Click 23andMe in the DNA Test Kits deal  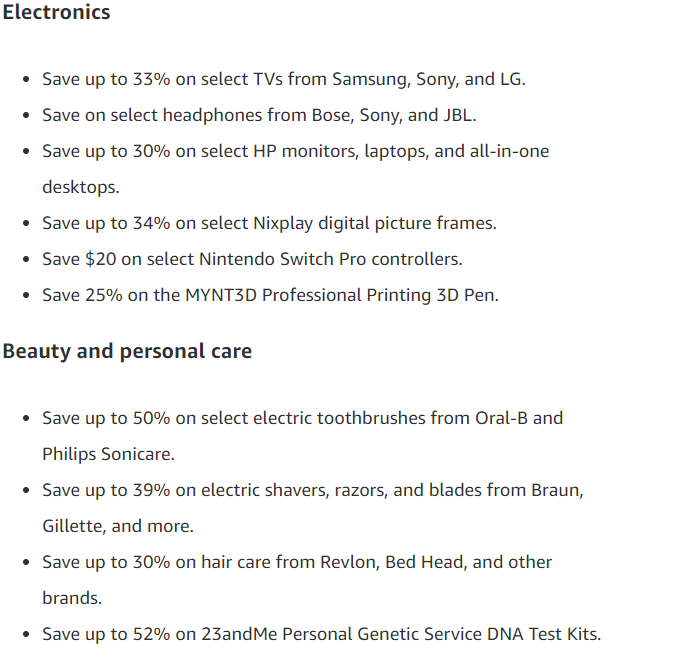[x=239, y=634]
